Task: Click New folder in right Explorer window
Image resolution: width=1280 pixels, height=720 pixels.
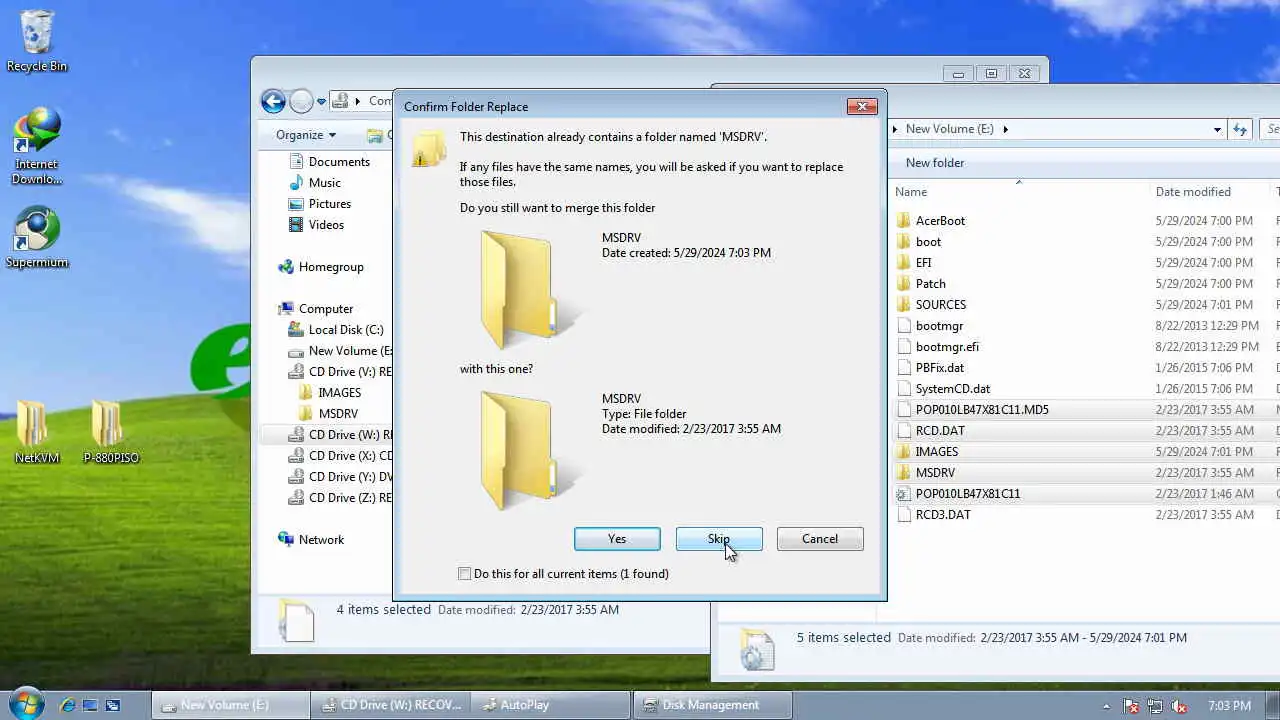Action: (x=935, y=163)
